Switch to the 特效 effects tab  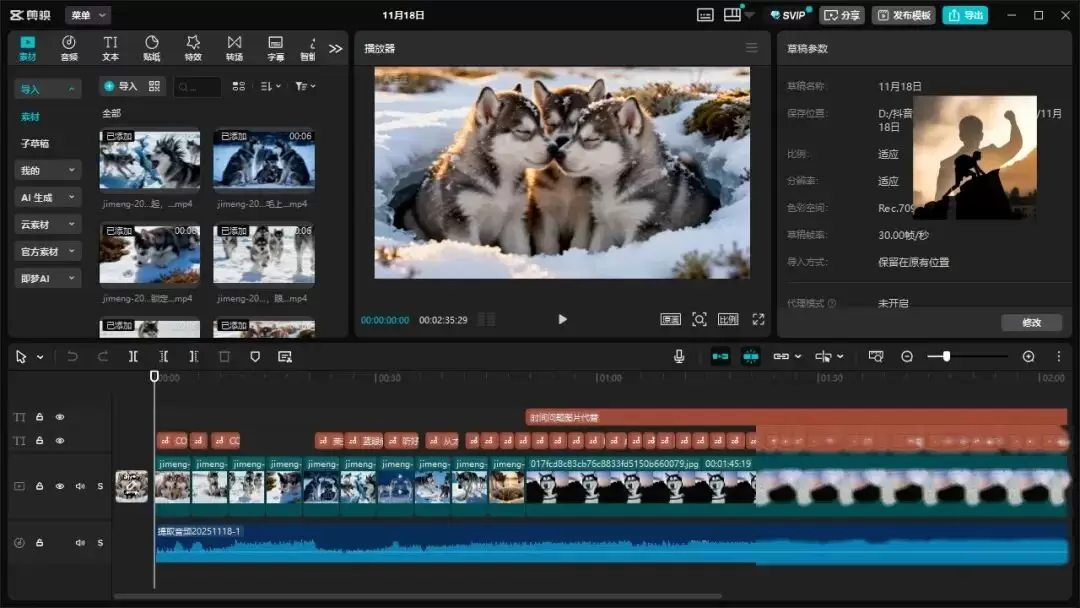(193, 48)
